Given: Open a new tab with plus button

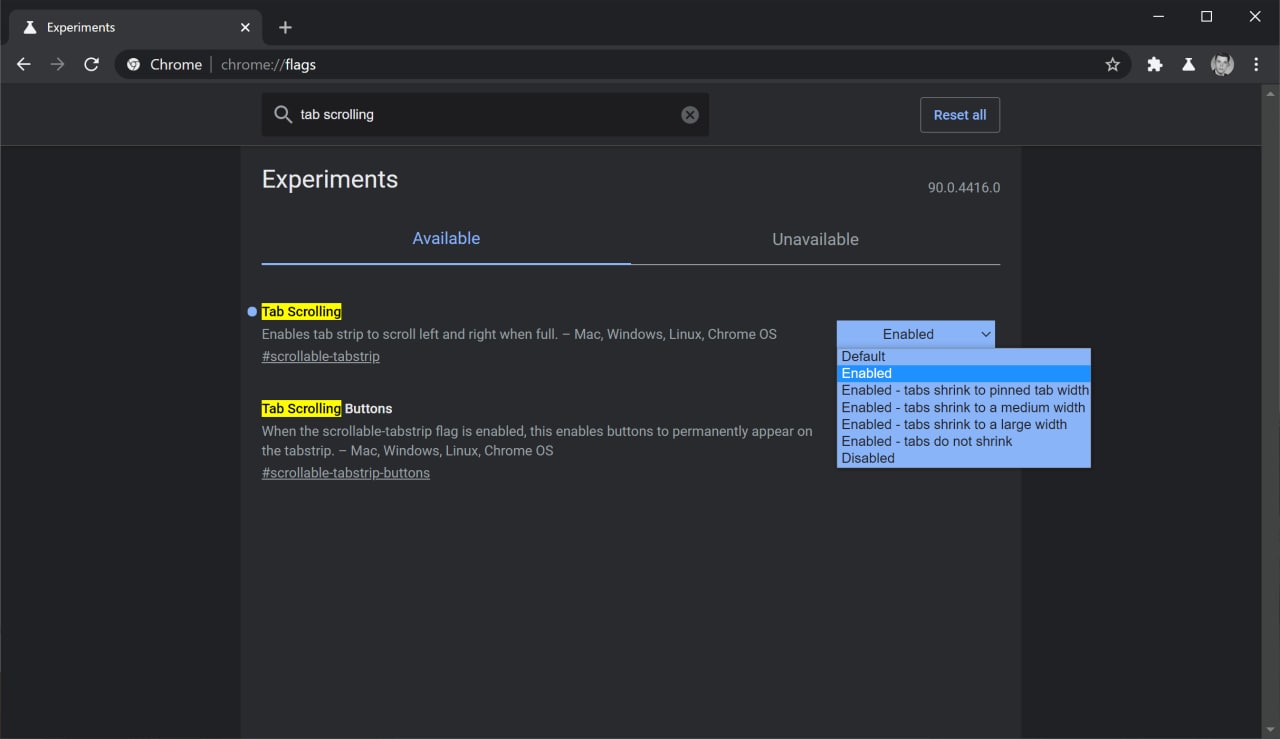Looking at the screenshot, I should coord(285,27).
